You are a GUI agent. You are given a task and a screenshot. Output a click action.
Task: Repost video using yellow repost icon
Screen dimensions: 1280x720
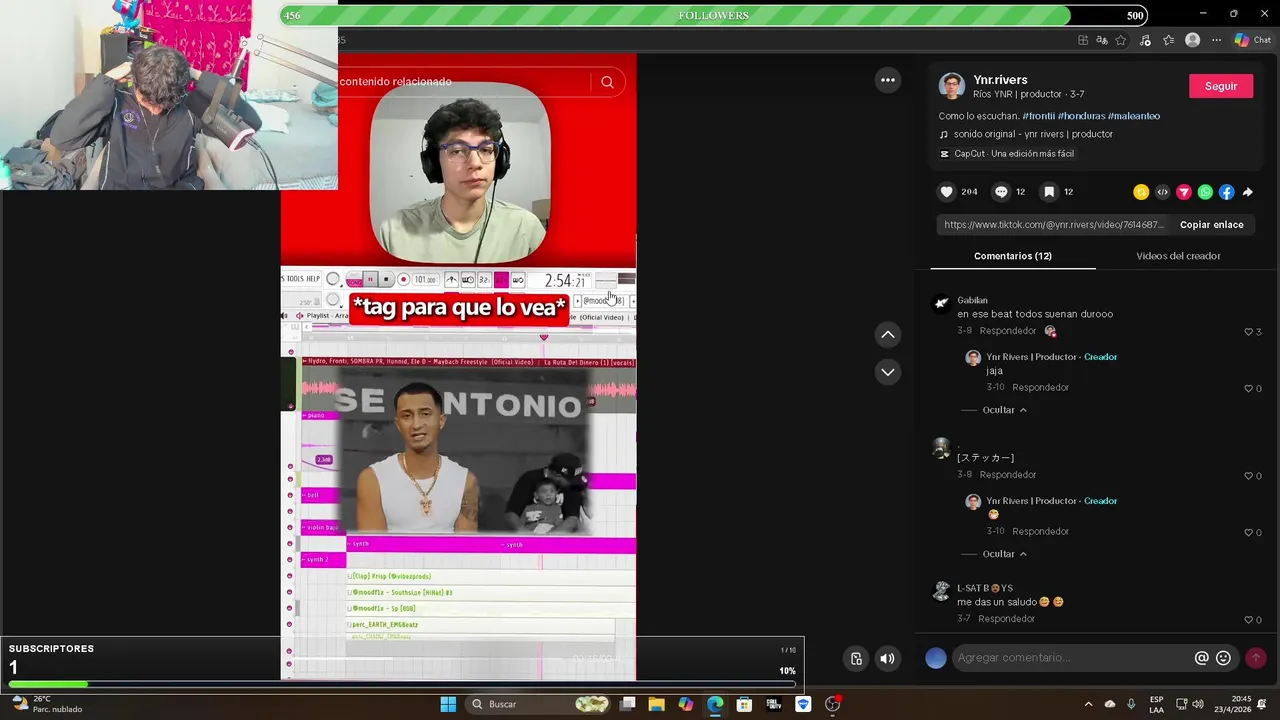[1141, 192]
